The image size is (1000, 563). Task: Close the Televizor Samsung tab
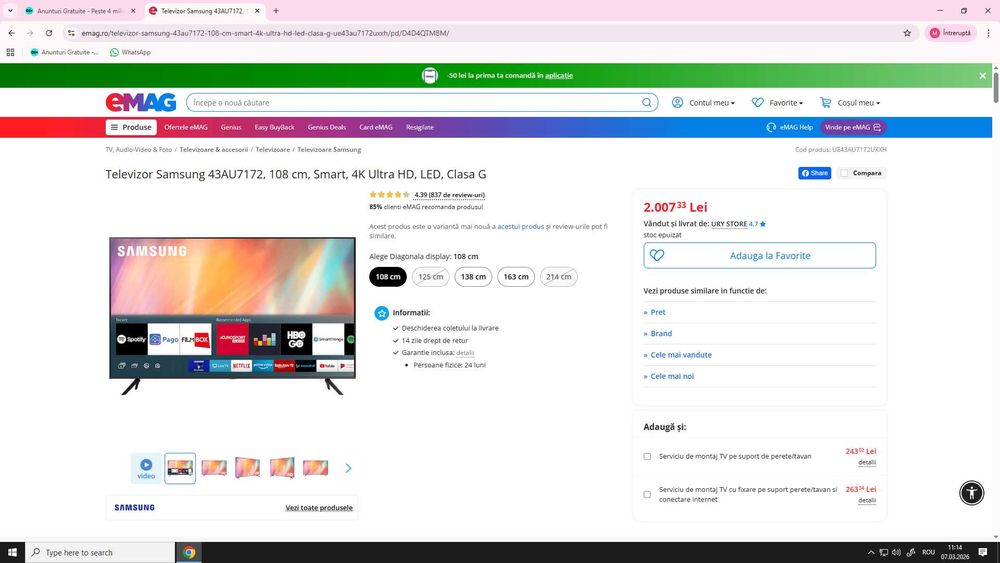[x=257, y=11]
